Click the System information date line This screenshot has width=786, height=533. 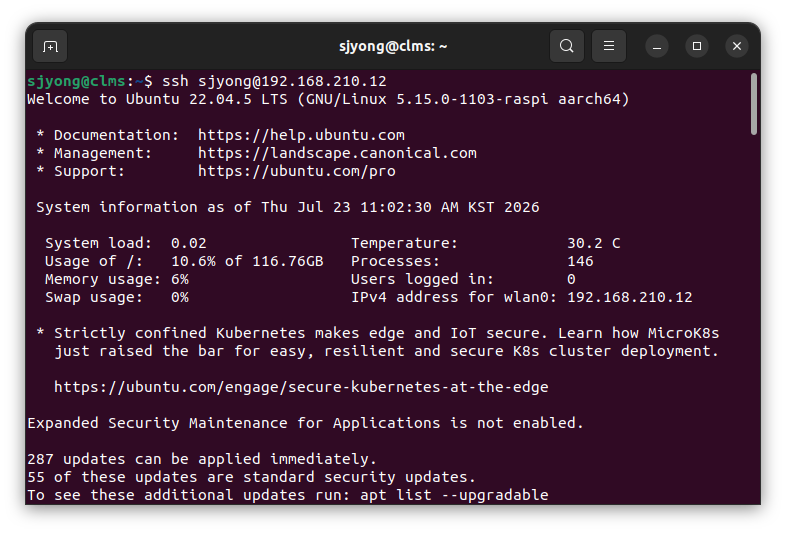(x=288, y=207)
